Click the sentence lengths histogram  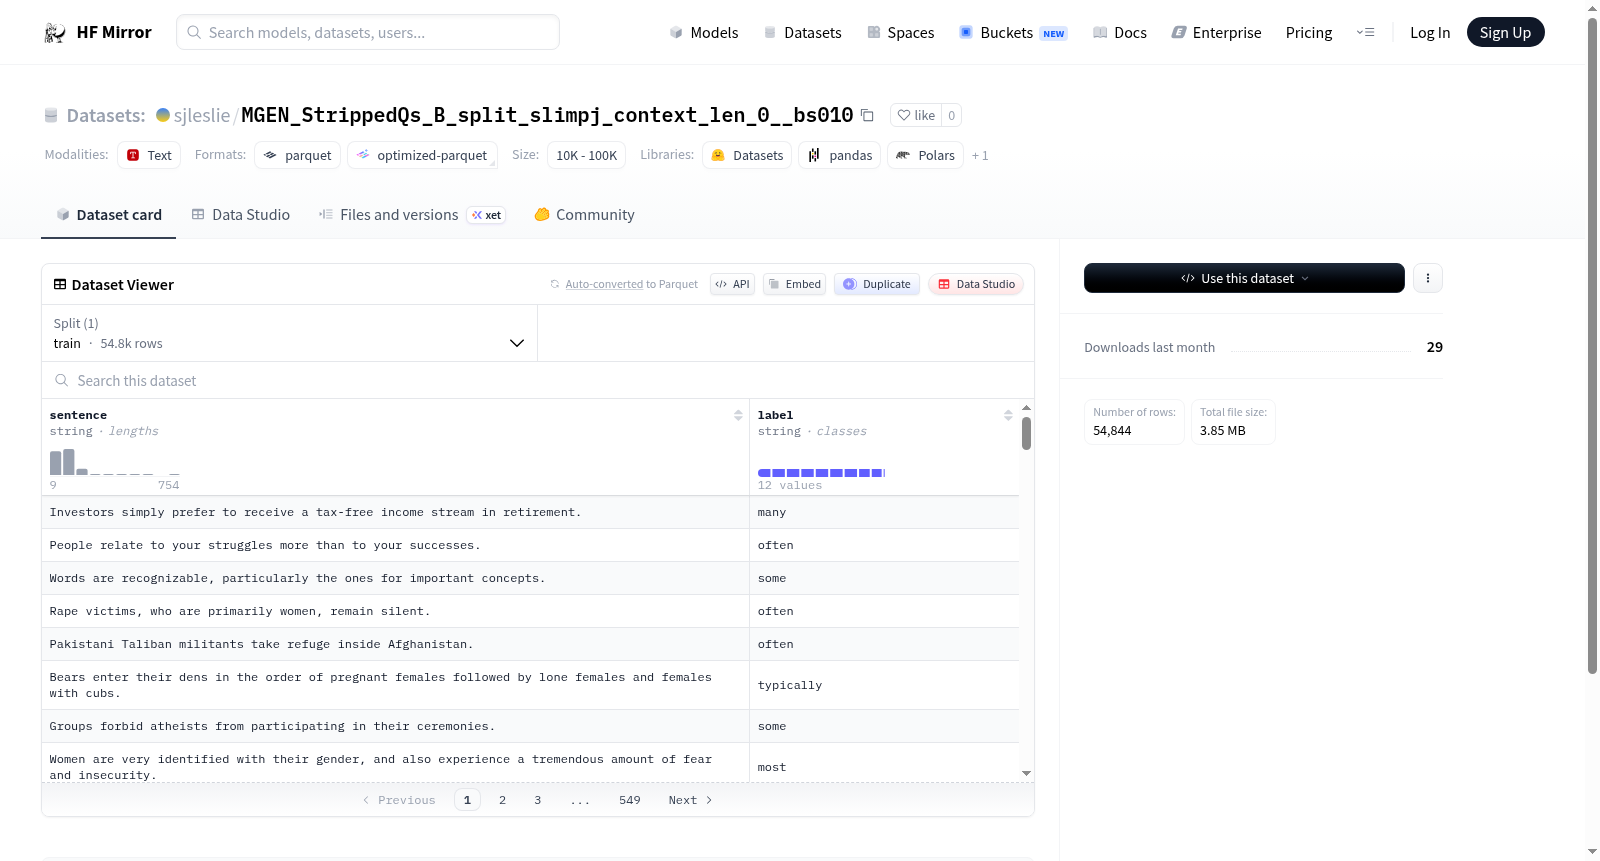(115, 462)
